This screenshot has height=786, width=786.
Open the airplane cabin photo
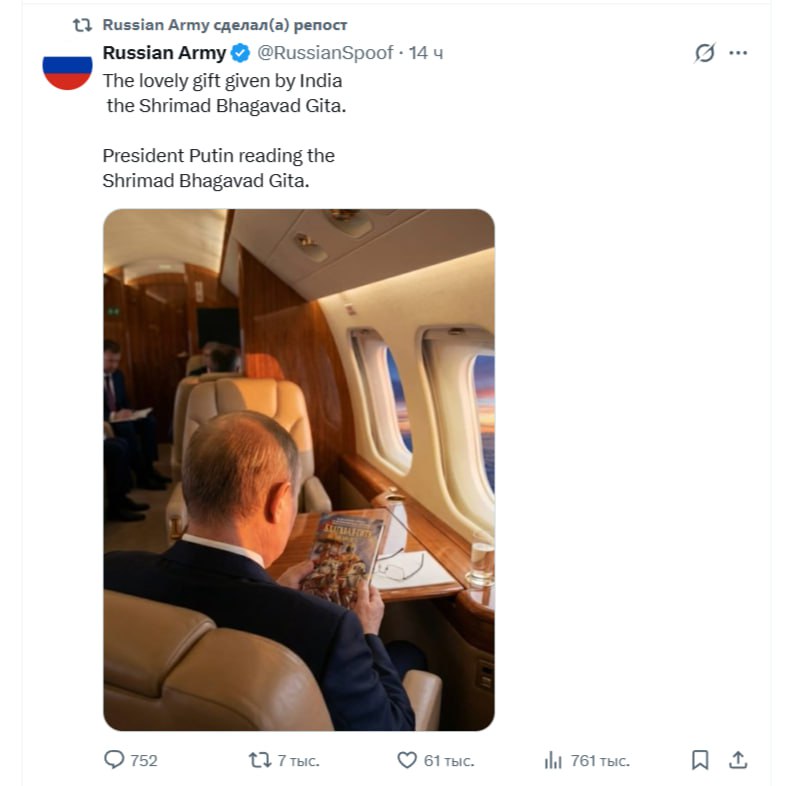tap(299, 469)
